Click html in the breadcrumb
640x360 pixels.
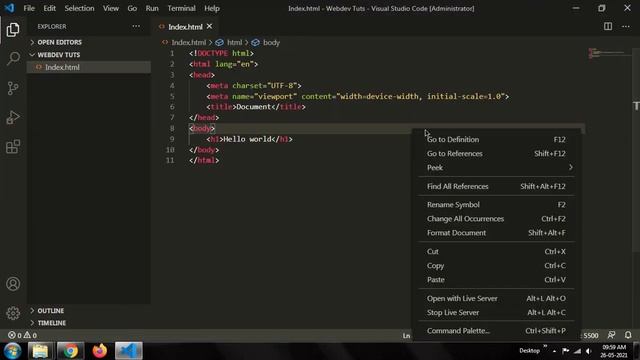coord(234,42)
